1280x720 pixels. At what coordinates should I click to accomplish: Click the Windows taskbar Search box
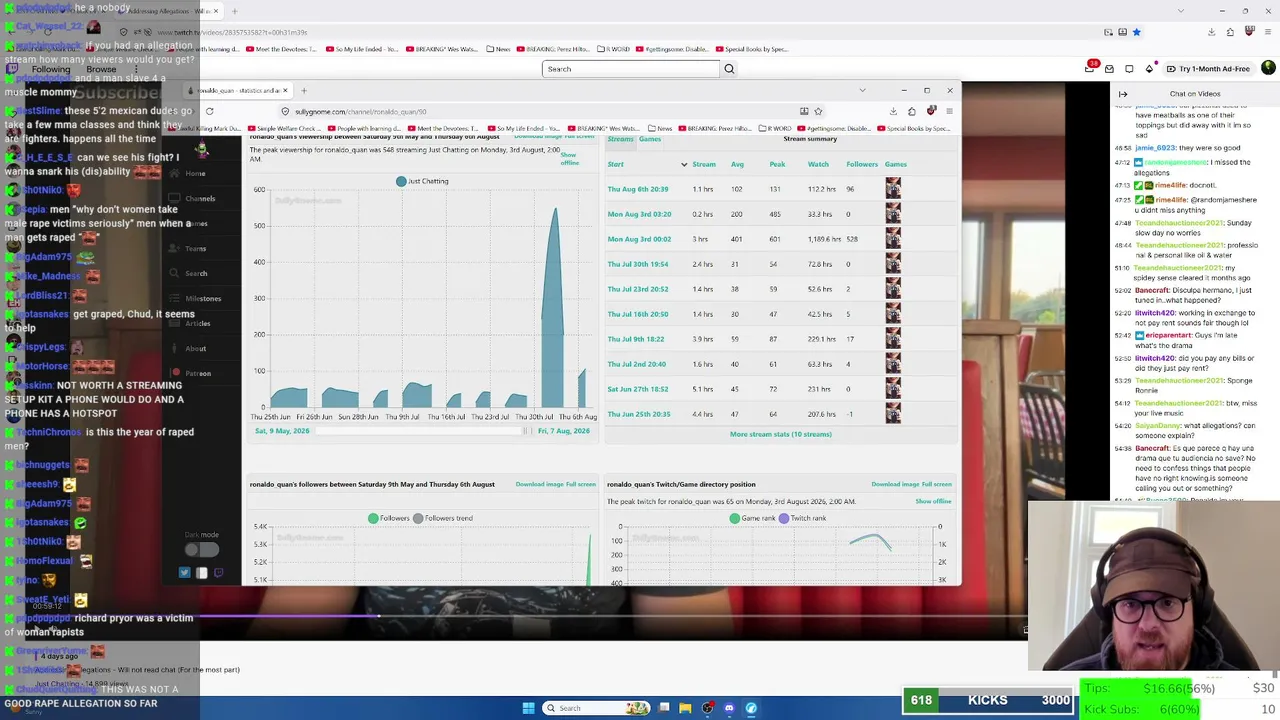point(596,708)
